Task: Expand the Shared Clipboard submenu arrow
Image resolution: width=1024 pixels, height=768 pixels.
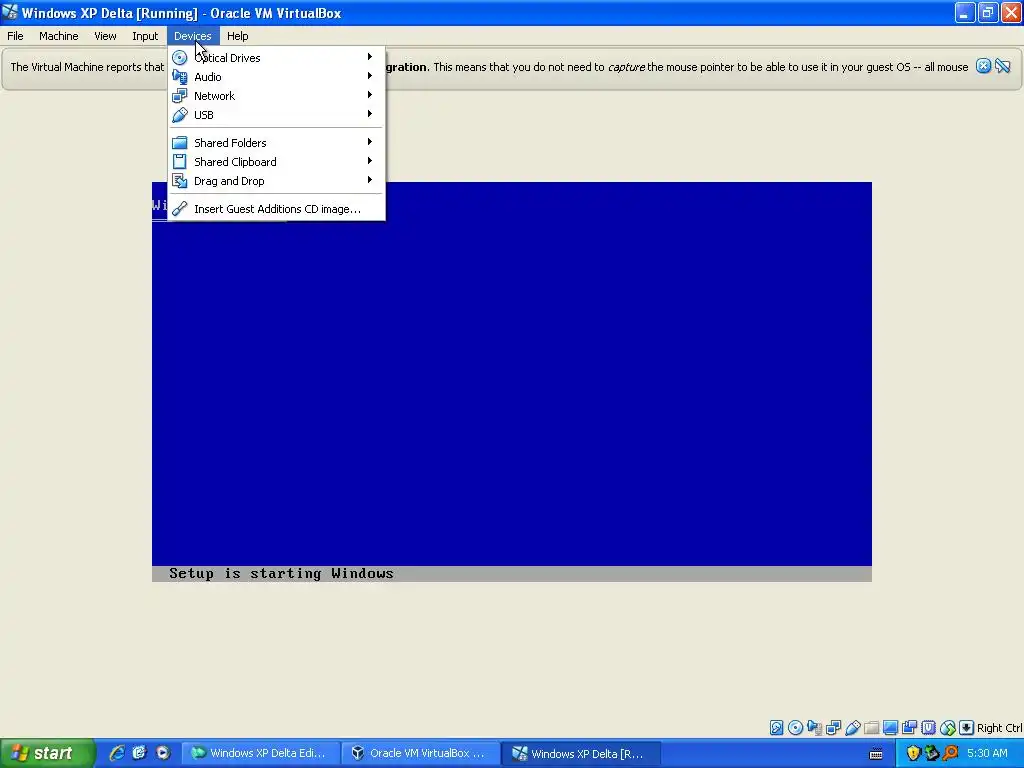Action: pos(370,161)
